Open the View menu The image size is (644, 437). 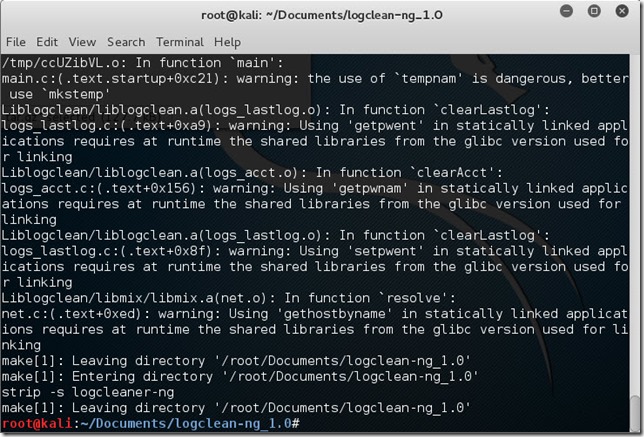82,42
